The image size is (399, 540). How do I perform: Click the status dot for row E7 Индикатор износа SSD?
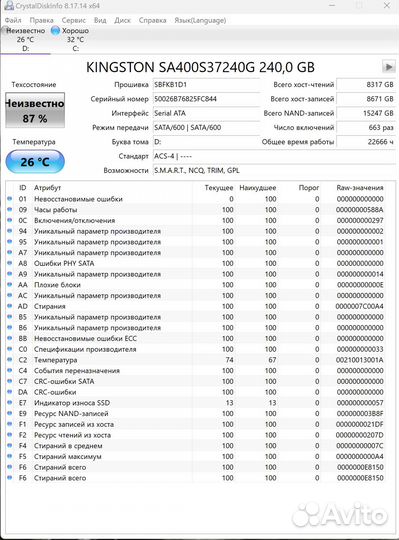(x=10, y=402)
